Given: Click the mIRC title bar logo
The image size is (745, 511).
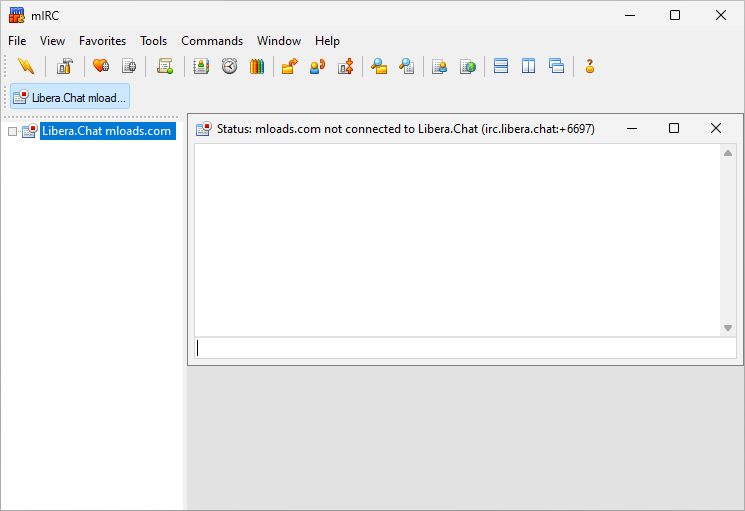Looking at the screenshot, I should [x=17, y=16].
